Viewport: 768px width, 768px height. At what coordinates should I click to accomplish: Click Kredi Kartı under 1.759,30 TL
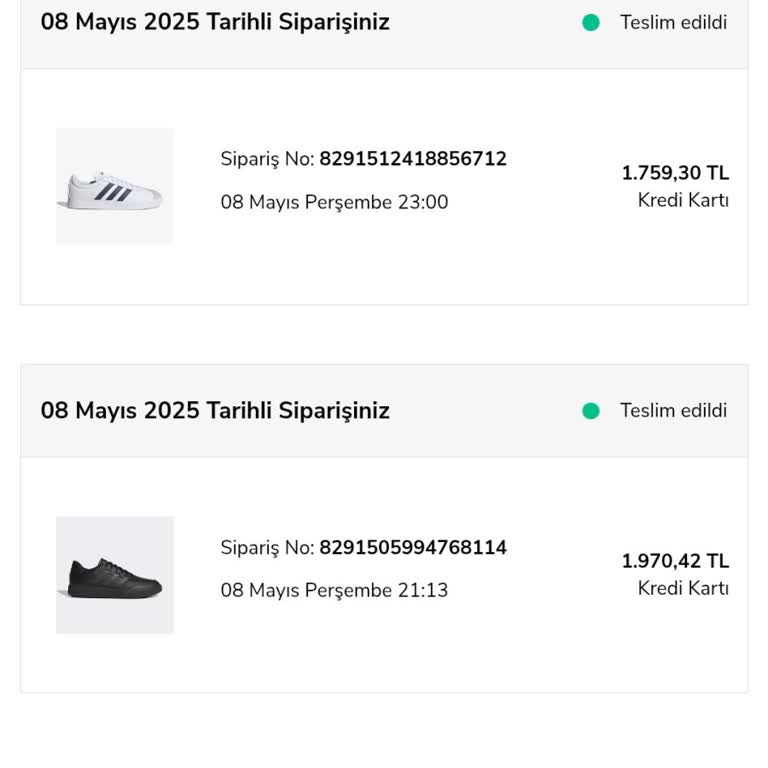(x=683, y=200)
